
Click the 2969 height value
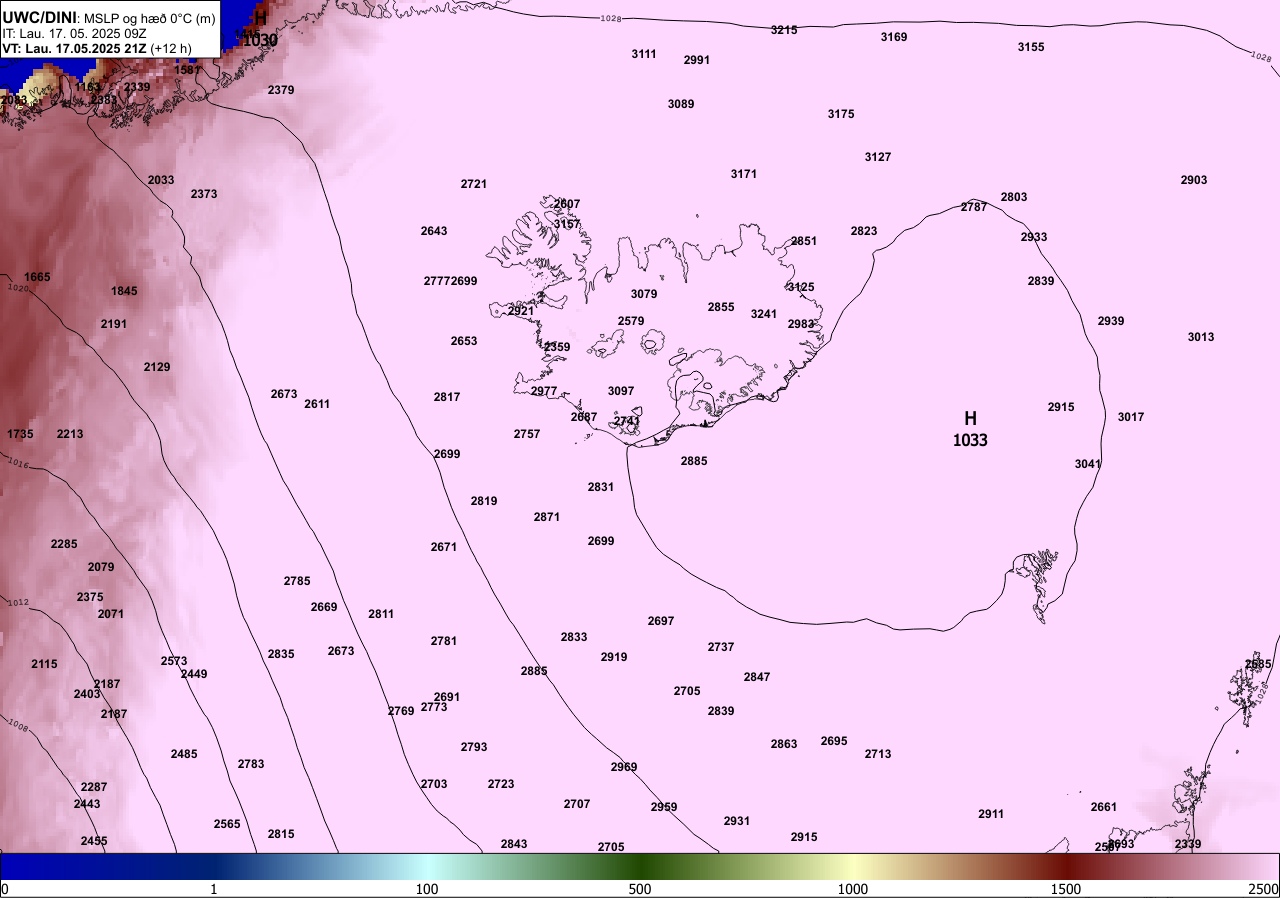point(624,767)
